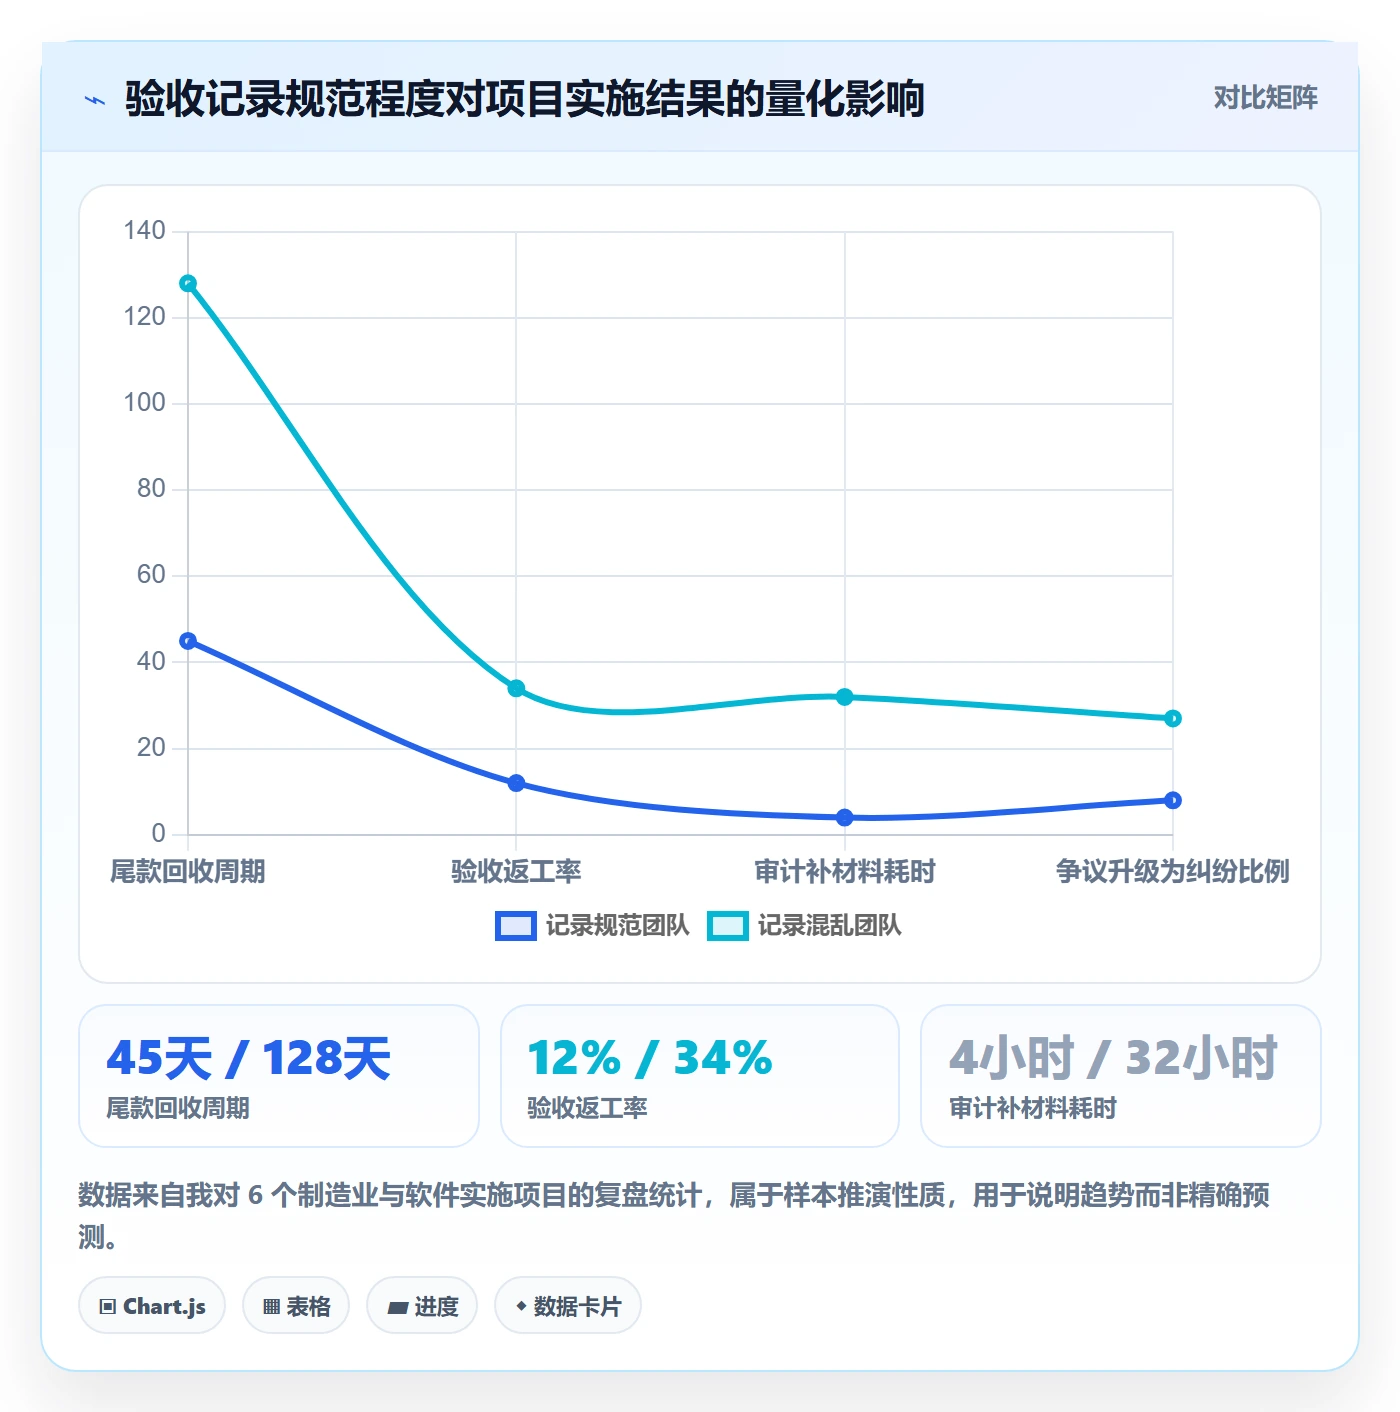Click the blue data point above 验收返工率
The image size is (1400, 1412).
pyautogui.click(x=516, y=783)
